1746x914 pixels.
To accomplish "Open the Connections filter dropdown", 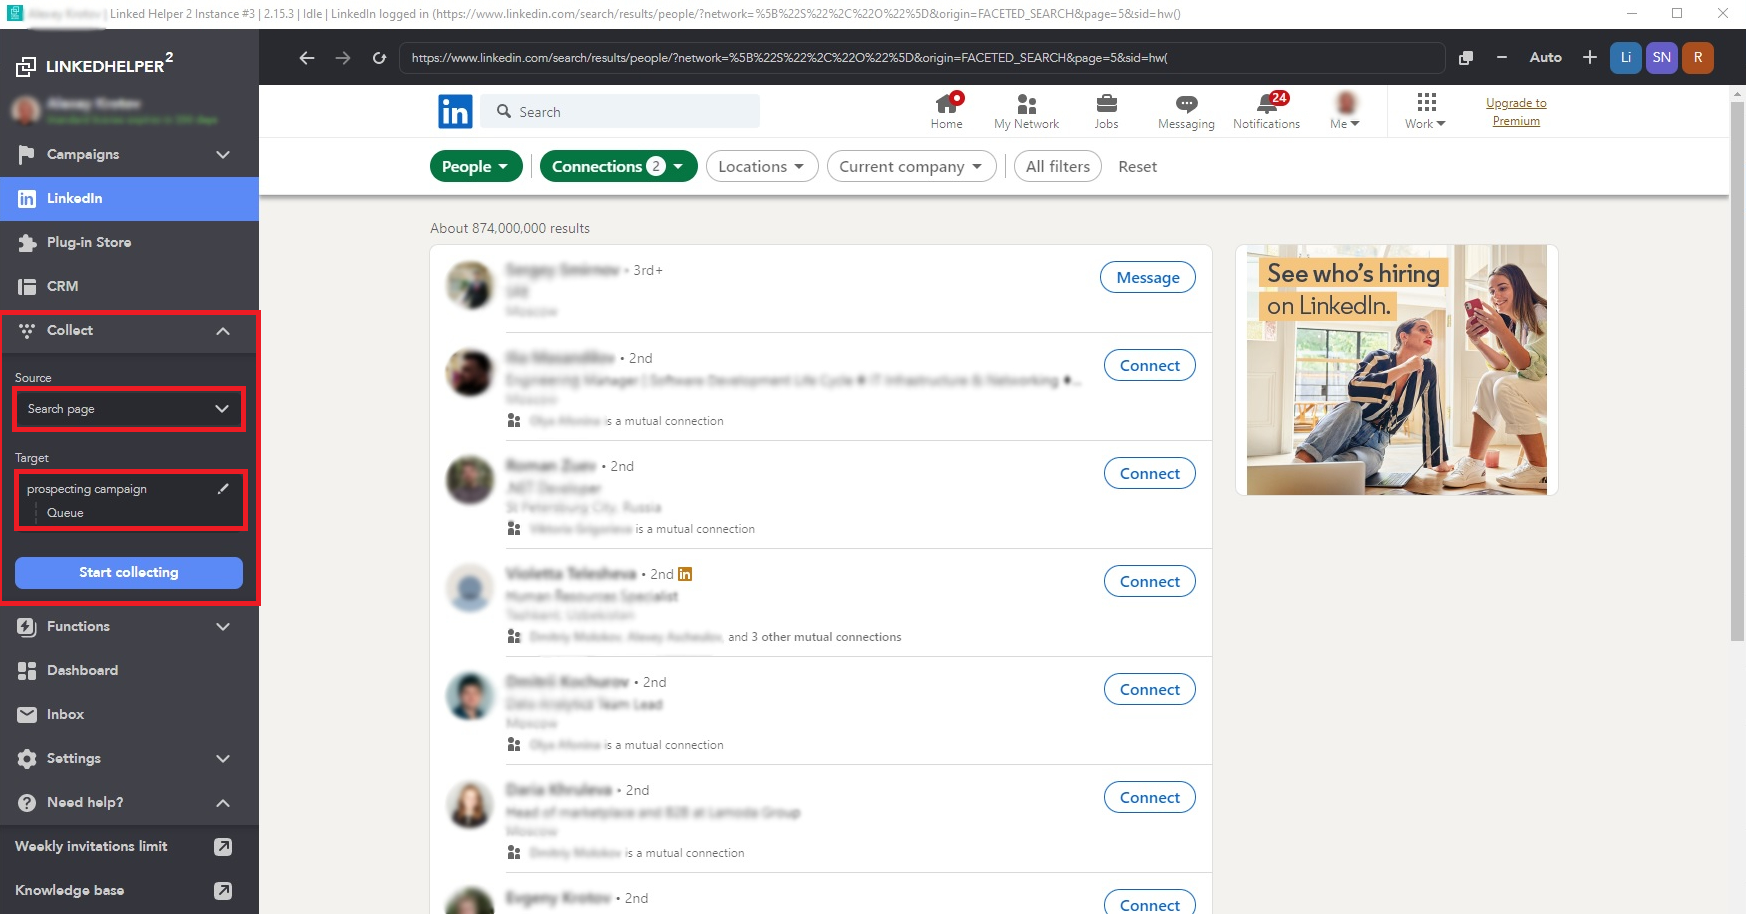I will [x=618, y=166].
